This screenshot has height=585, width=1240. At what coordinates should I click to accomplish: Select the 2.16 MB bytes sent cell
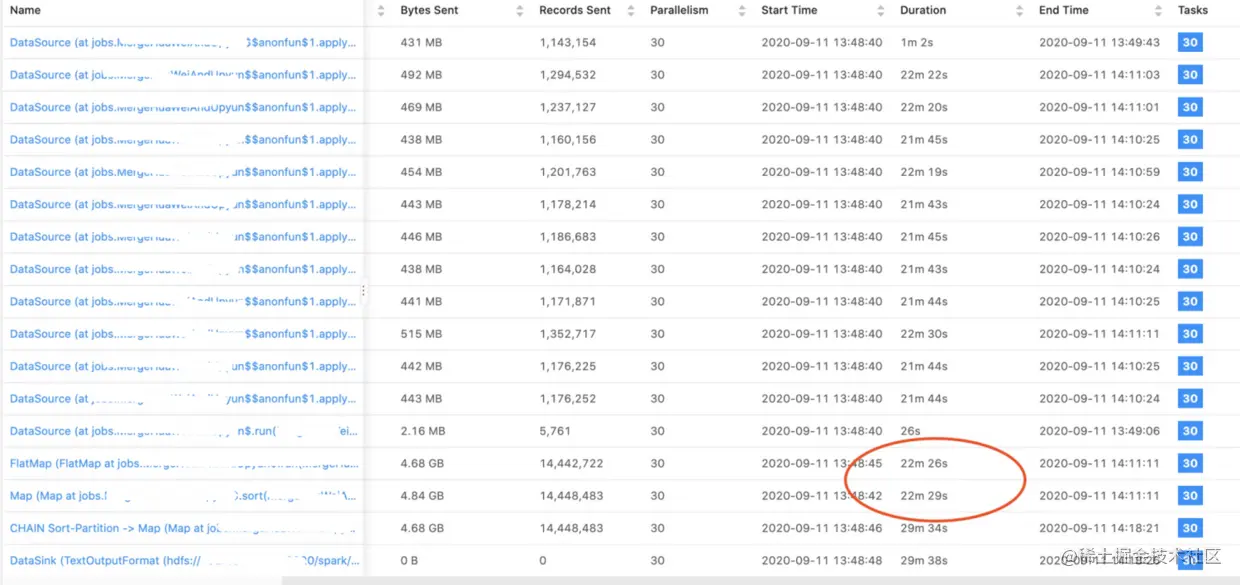point(423,431)
